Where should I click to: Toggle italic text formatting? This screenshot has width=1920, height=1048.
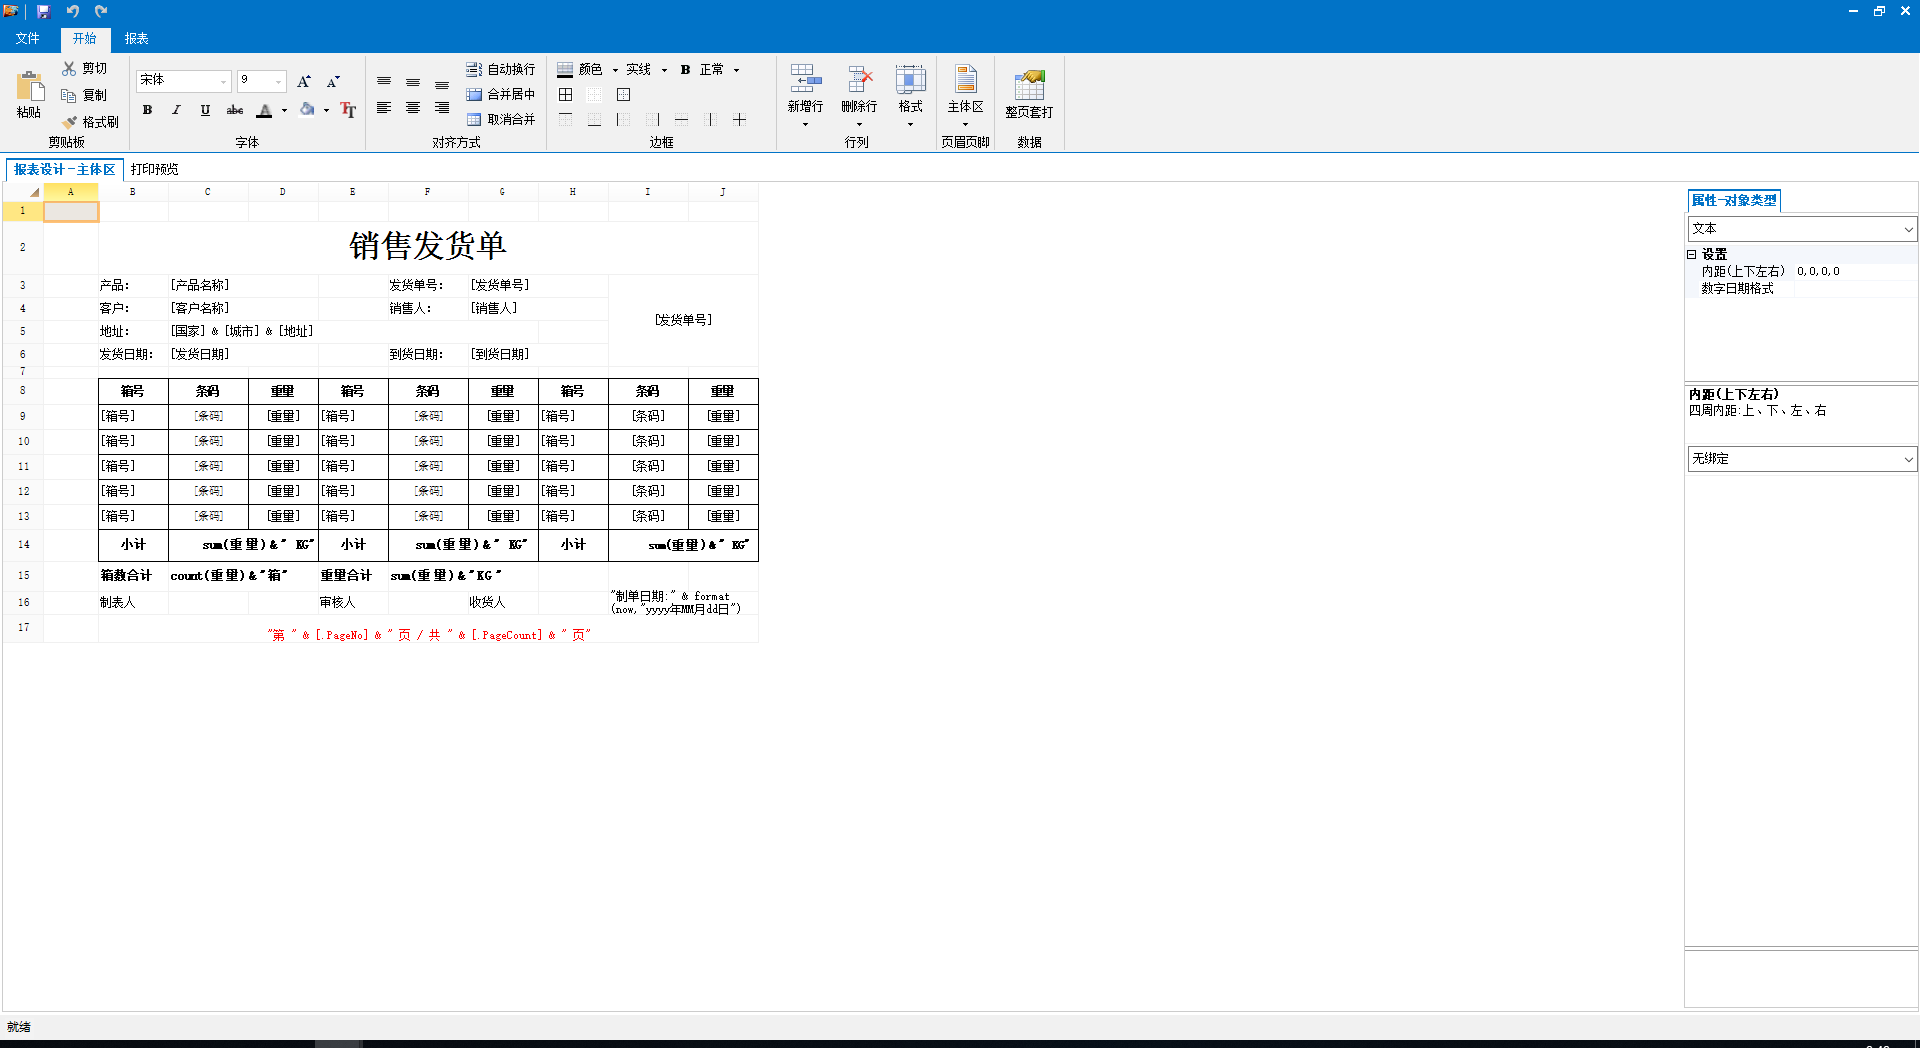tap(176, 110)
